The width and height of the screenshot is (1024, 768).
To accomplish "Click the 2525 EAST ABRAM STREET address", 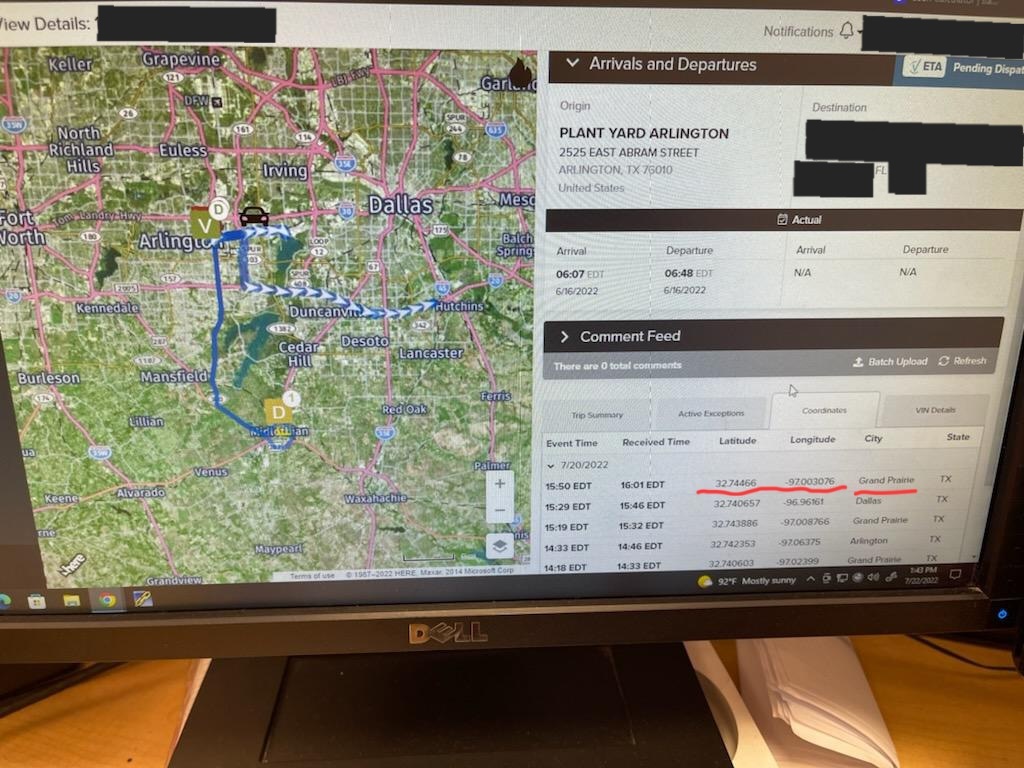I will [628, 153].
